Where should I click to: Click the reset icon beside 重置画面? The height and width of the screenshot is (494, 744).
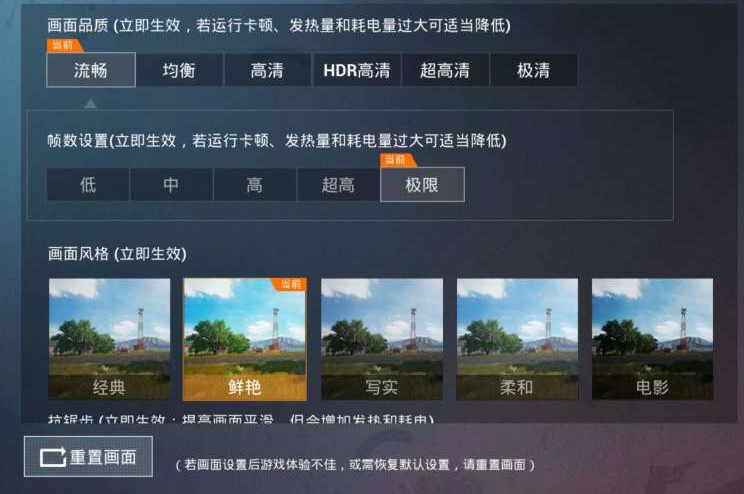click(53, 457)
